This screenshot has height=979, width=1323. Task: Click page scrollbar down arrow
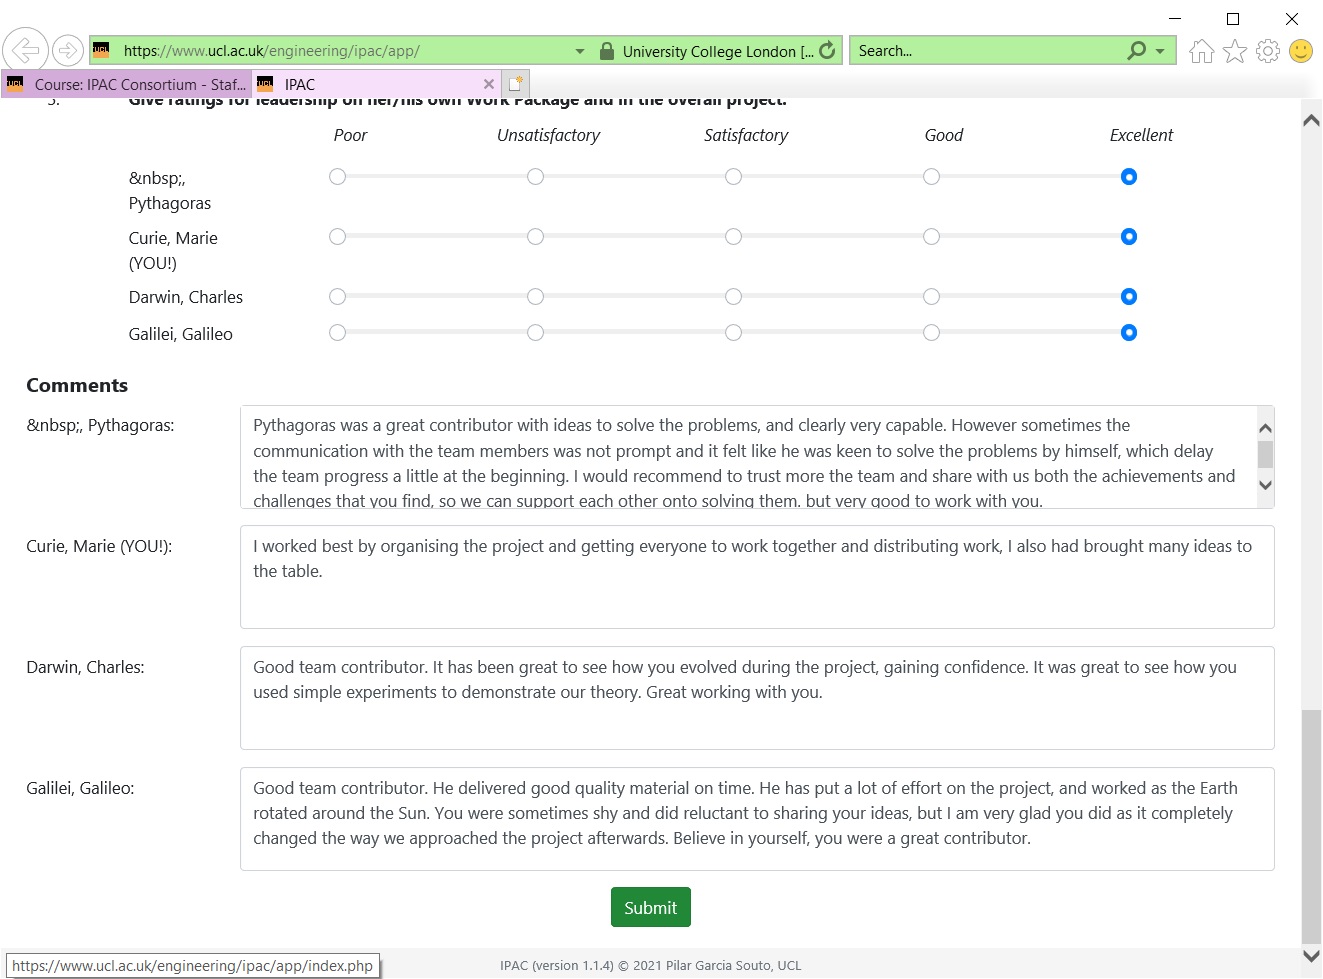tap(1311, 956)
